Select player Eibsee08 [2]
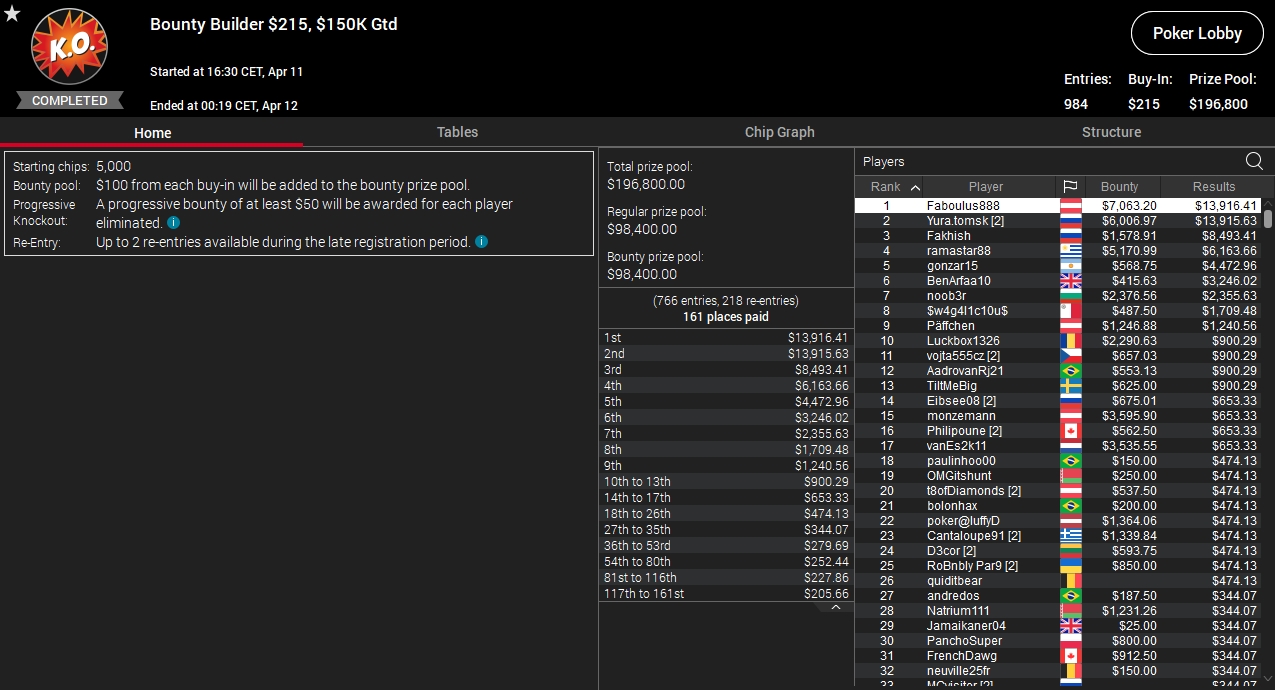Viewport: 1275px width, 690px height. (1058, 401)
